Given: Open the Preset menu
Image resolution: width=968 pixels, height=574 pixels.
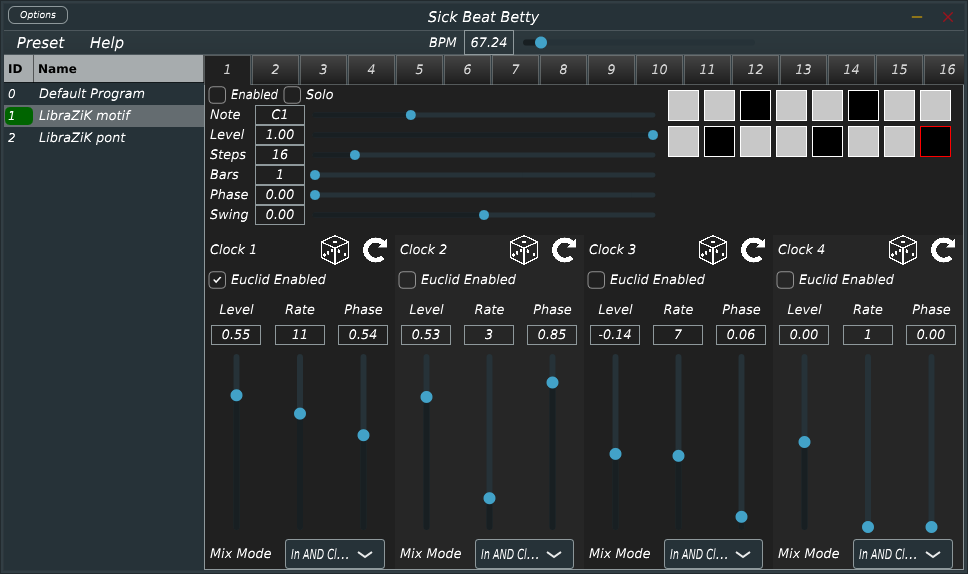Looking at the screenshot, I should 40,43.
